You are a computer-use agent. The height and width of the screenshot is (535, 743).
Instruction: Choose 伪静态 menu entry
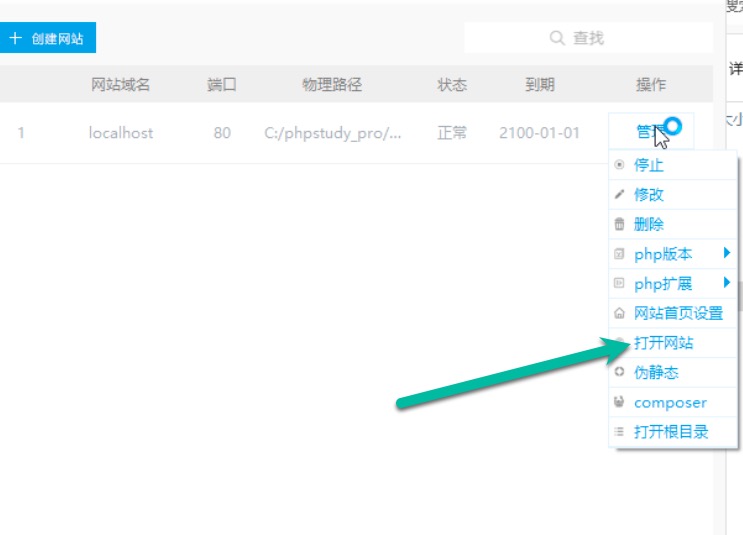pyautogui.click(x=673, y=372)
